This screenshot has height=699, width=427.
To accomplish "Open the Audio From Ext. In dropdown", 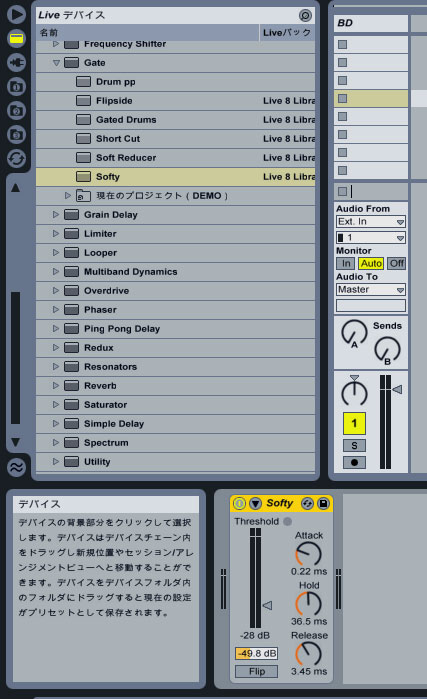I will (x=370, y=222).
